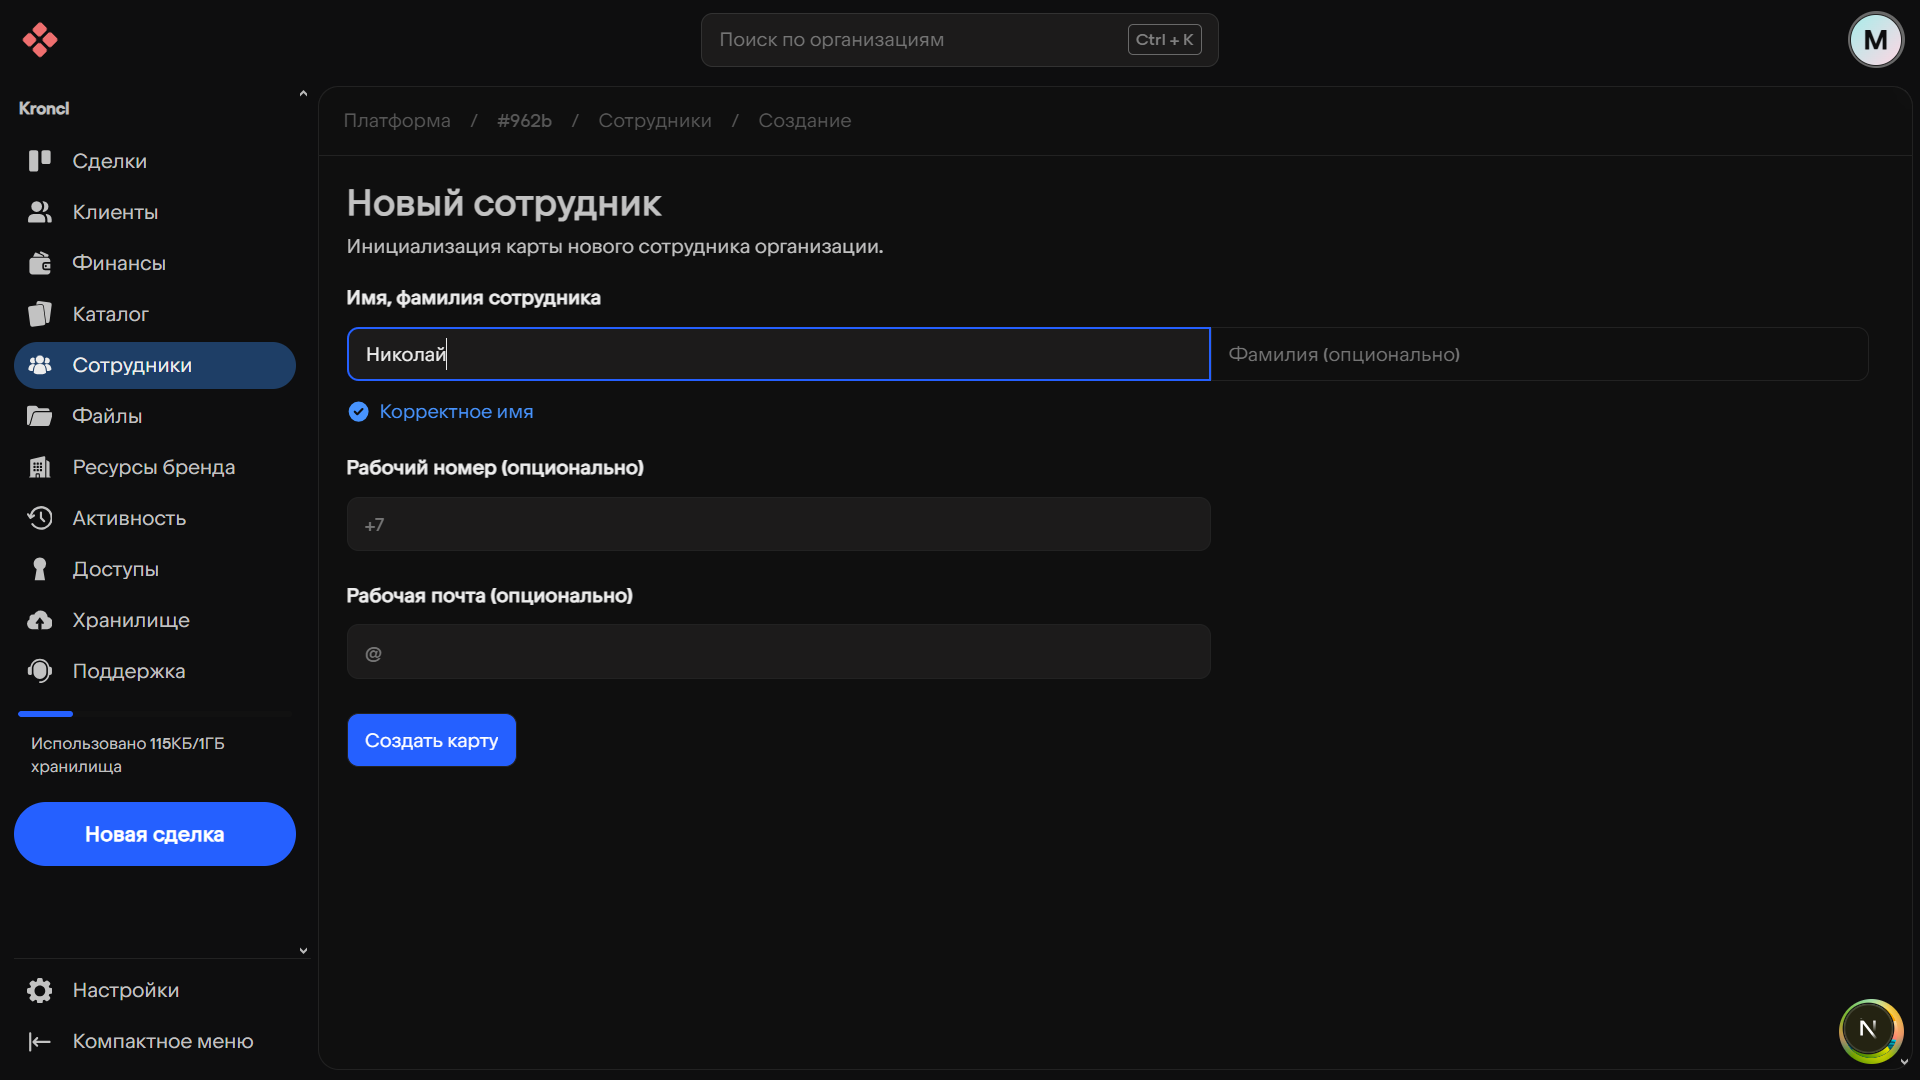The image size is (1920, 1080).
Task: Open Хранилище cloud icon
Action: (40, 620)
